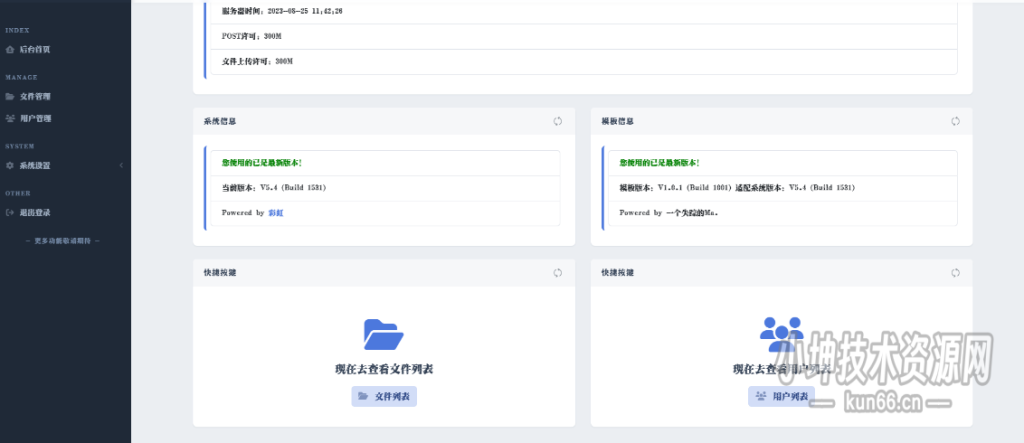Click the 系统信息 card title

coord(220,122)
